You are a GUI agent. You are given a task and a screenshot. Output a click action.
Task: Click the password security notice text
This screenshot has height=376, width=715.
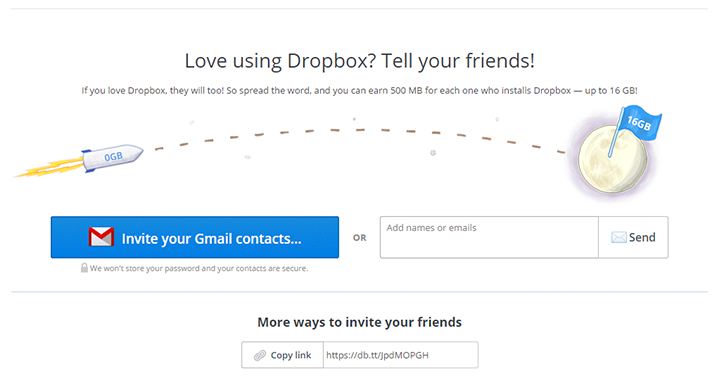point(199,268)
